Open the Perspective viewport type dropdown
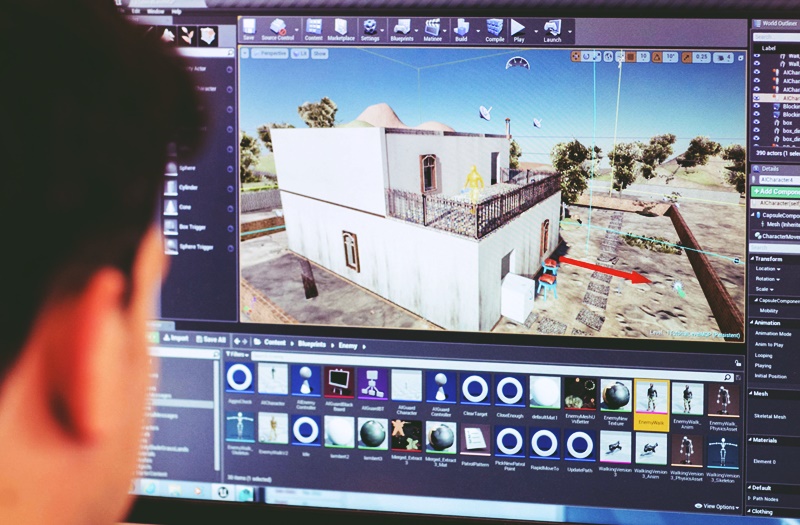 (x=270, y=53)
